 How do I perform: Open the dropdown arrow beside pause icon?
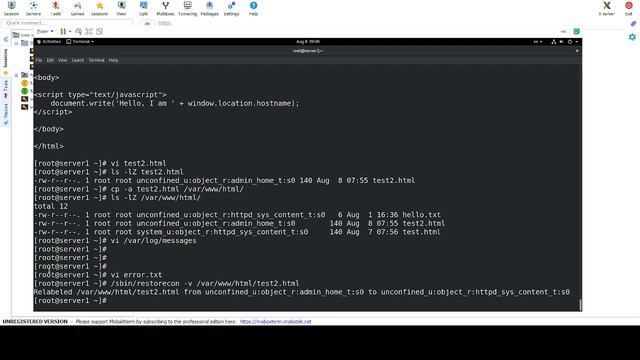pyautogui.click(x=70, y=31)
